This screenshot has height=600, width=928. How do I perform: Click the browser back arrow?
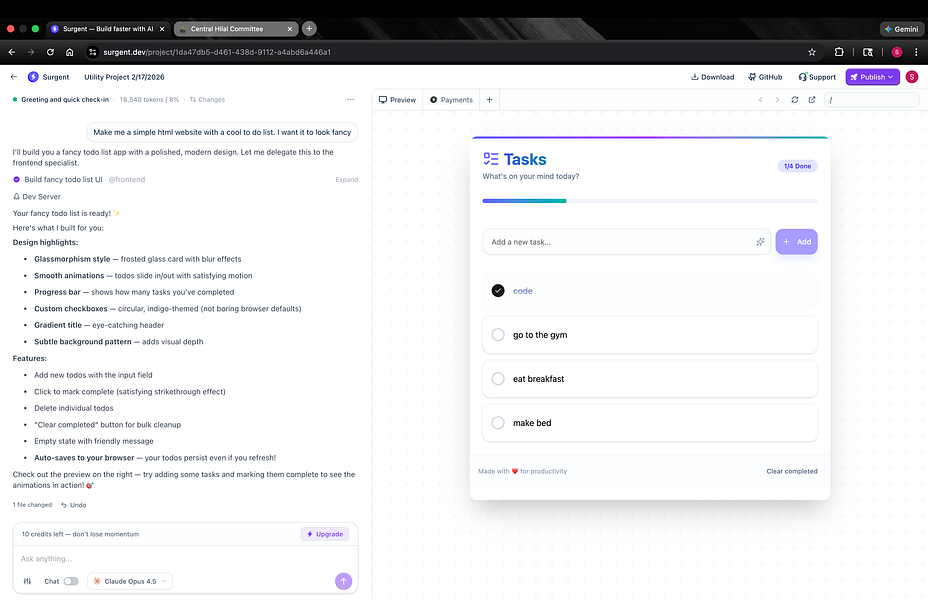(x=12, y=52)
